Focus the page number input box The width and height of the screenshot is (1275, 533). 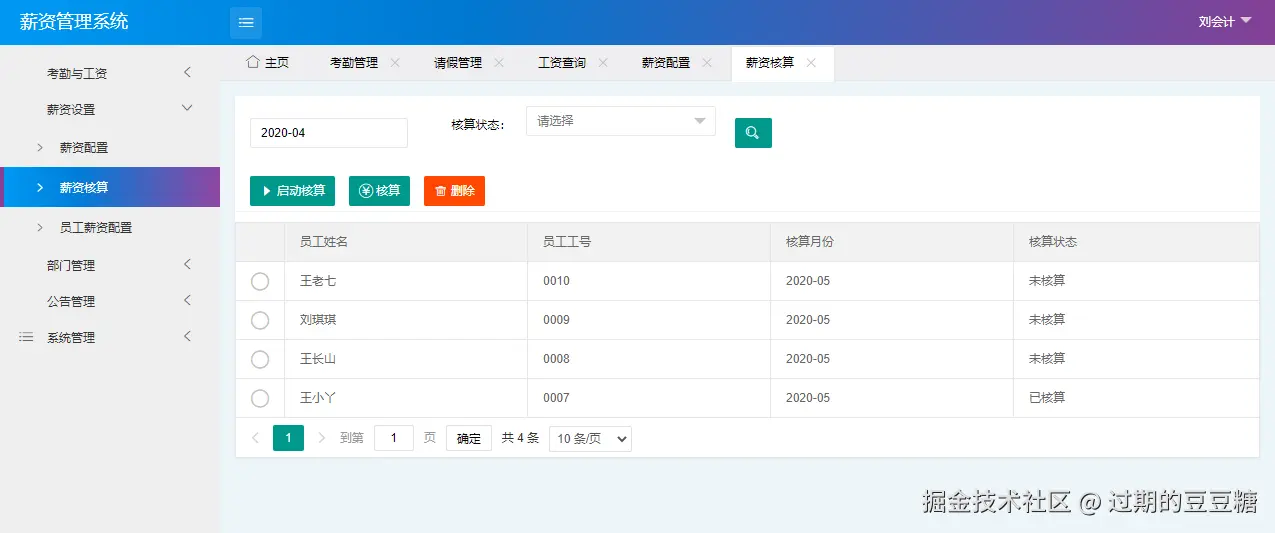point(394,438)
